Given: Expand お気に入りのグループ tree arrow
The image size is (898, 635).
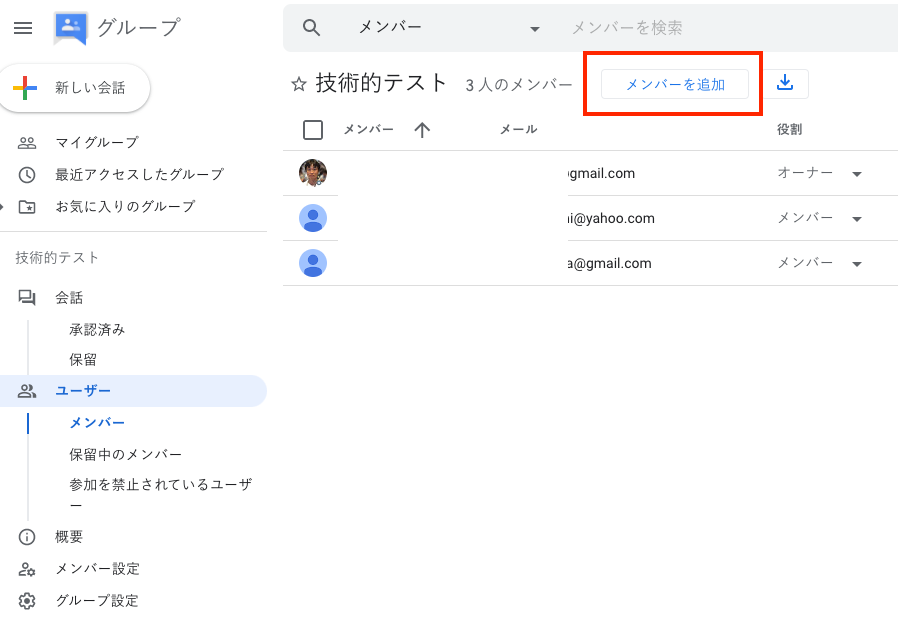Looking at the screenshot, I should [2, 207].
